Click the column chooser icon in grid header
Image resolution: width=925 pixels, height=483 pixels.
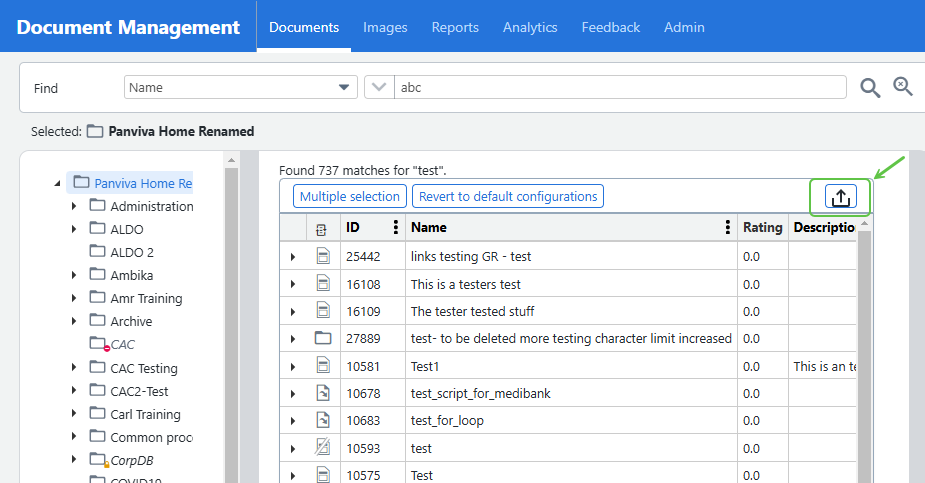(322, 228)
